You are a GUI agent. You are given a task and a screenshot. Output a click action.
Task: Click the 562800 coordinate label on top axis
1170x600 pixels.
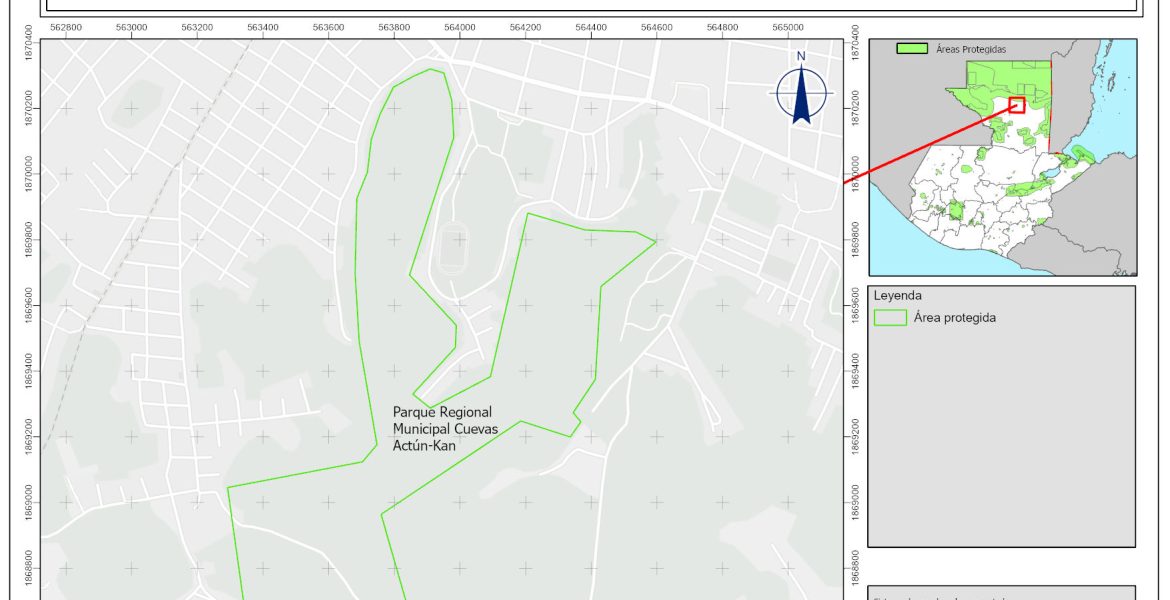(x=66, y=28)
